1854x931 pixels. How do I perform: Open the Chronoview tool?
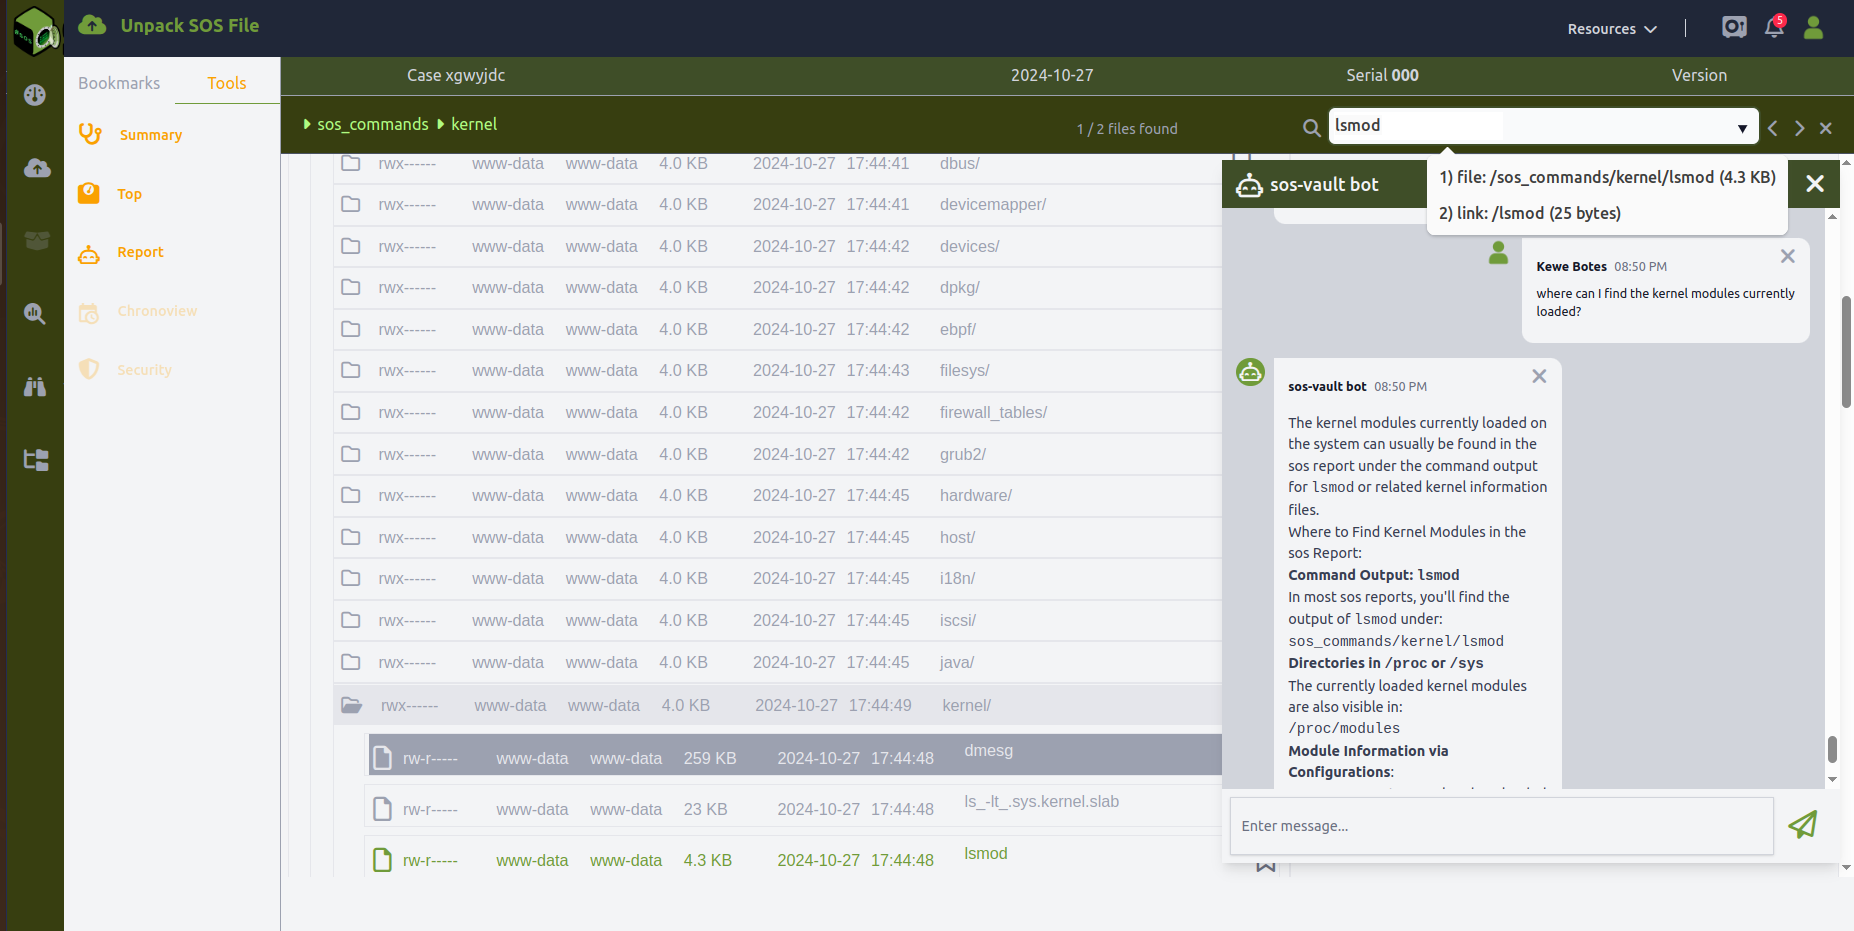click(x=157, y=311)
